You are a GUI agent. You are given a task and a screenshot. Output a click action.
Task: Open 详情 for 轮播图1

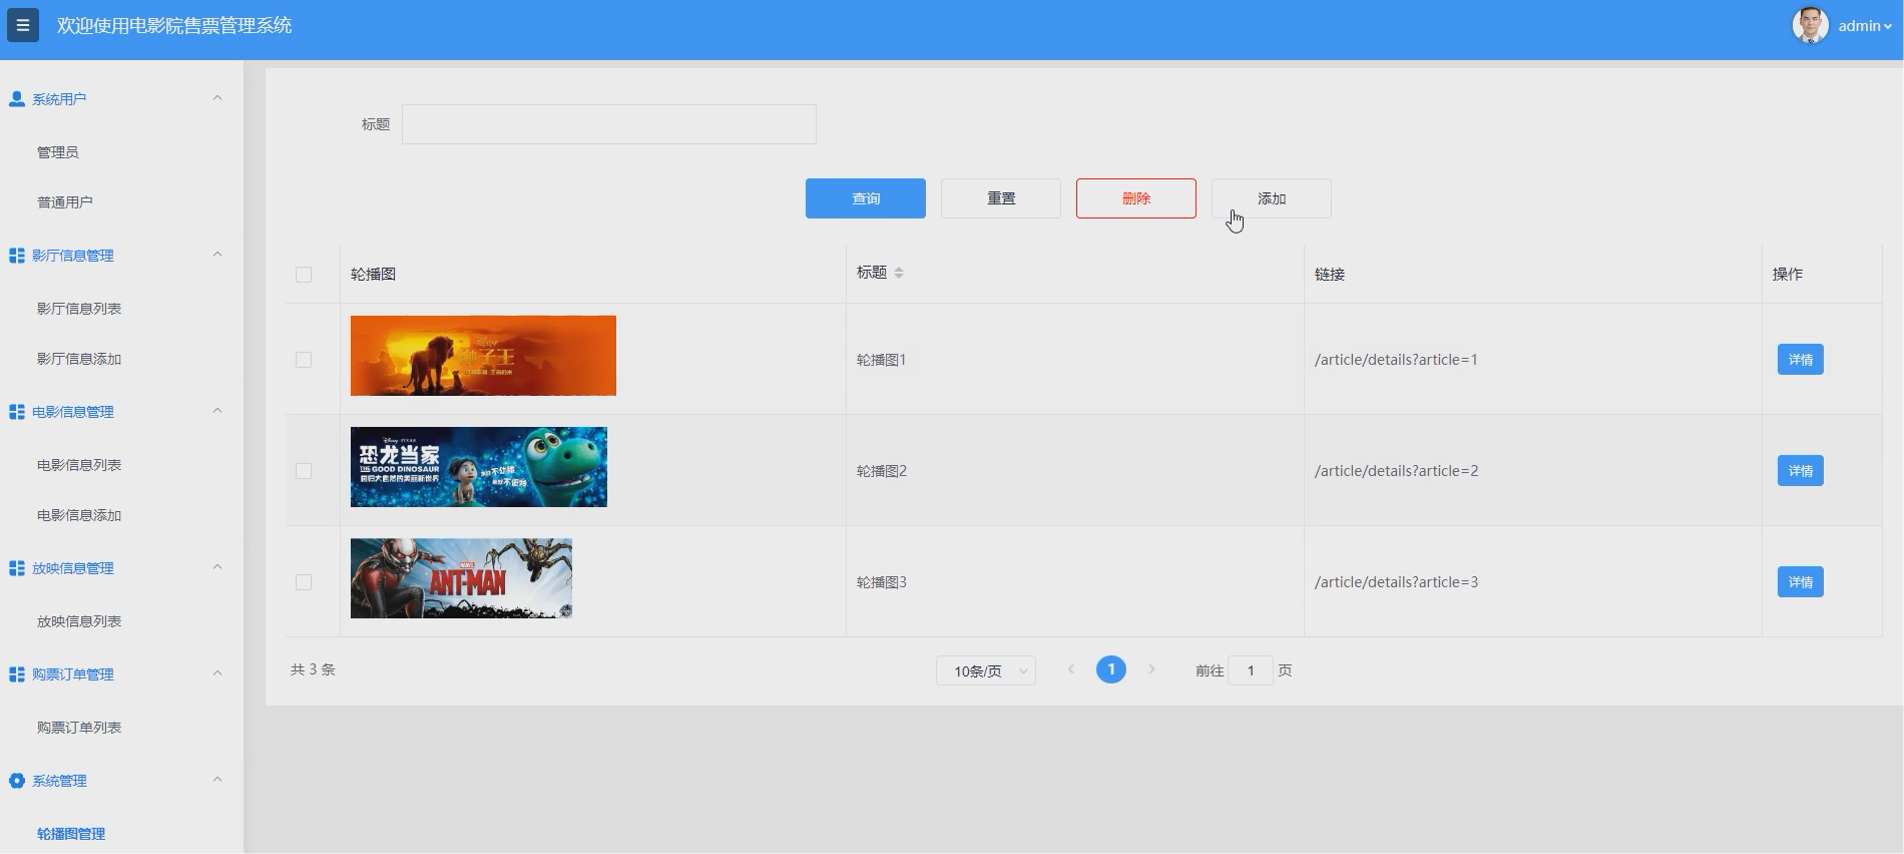(x=1800, y=360)
